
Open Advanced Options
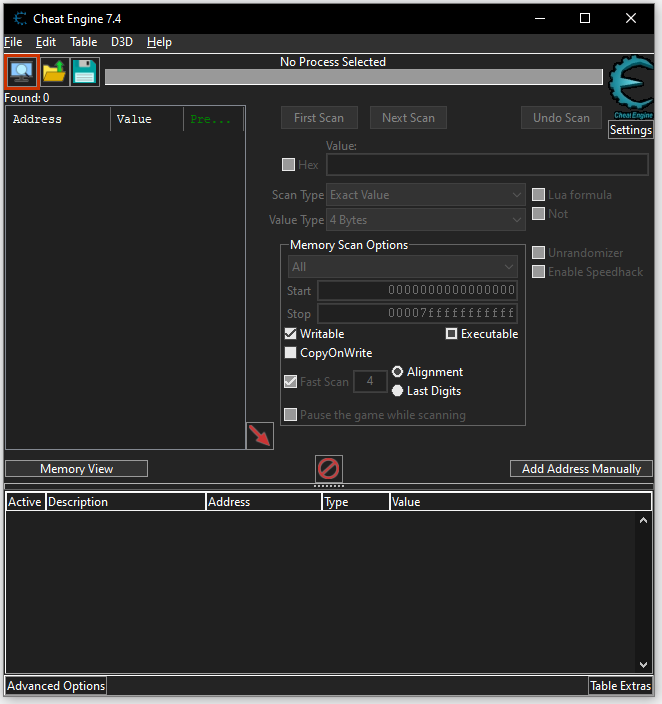(x=56, y=686)
